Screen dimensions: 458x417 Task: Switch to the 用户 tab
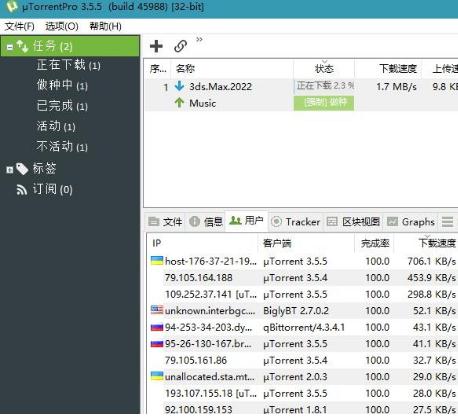tap(247, 220)
